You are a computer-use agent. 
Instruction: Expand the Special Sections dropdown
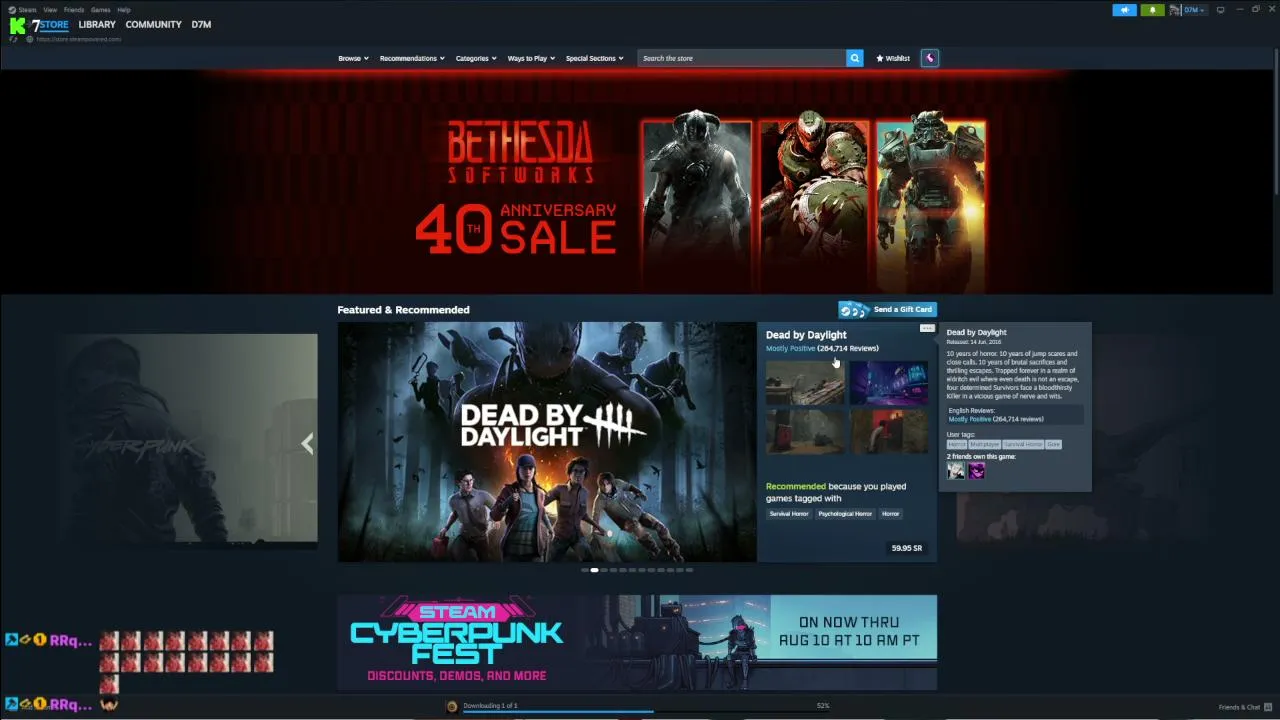click(594, 58)
